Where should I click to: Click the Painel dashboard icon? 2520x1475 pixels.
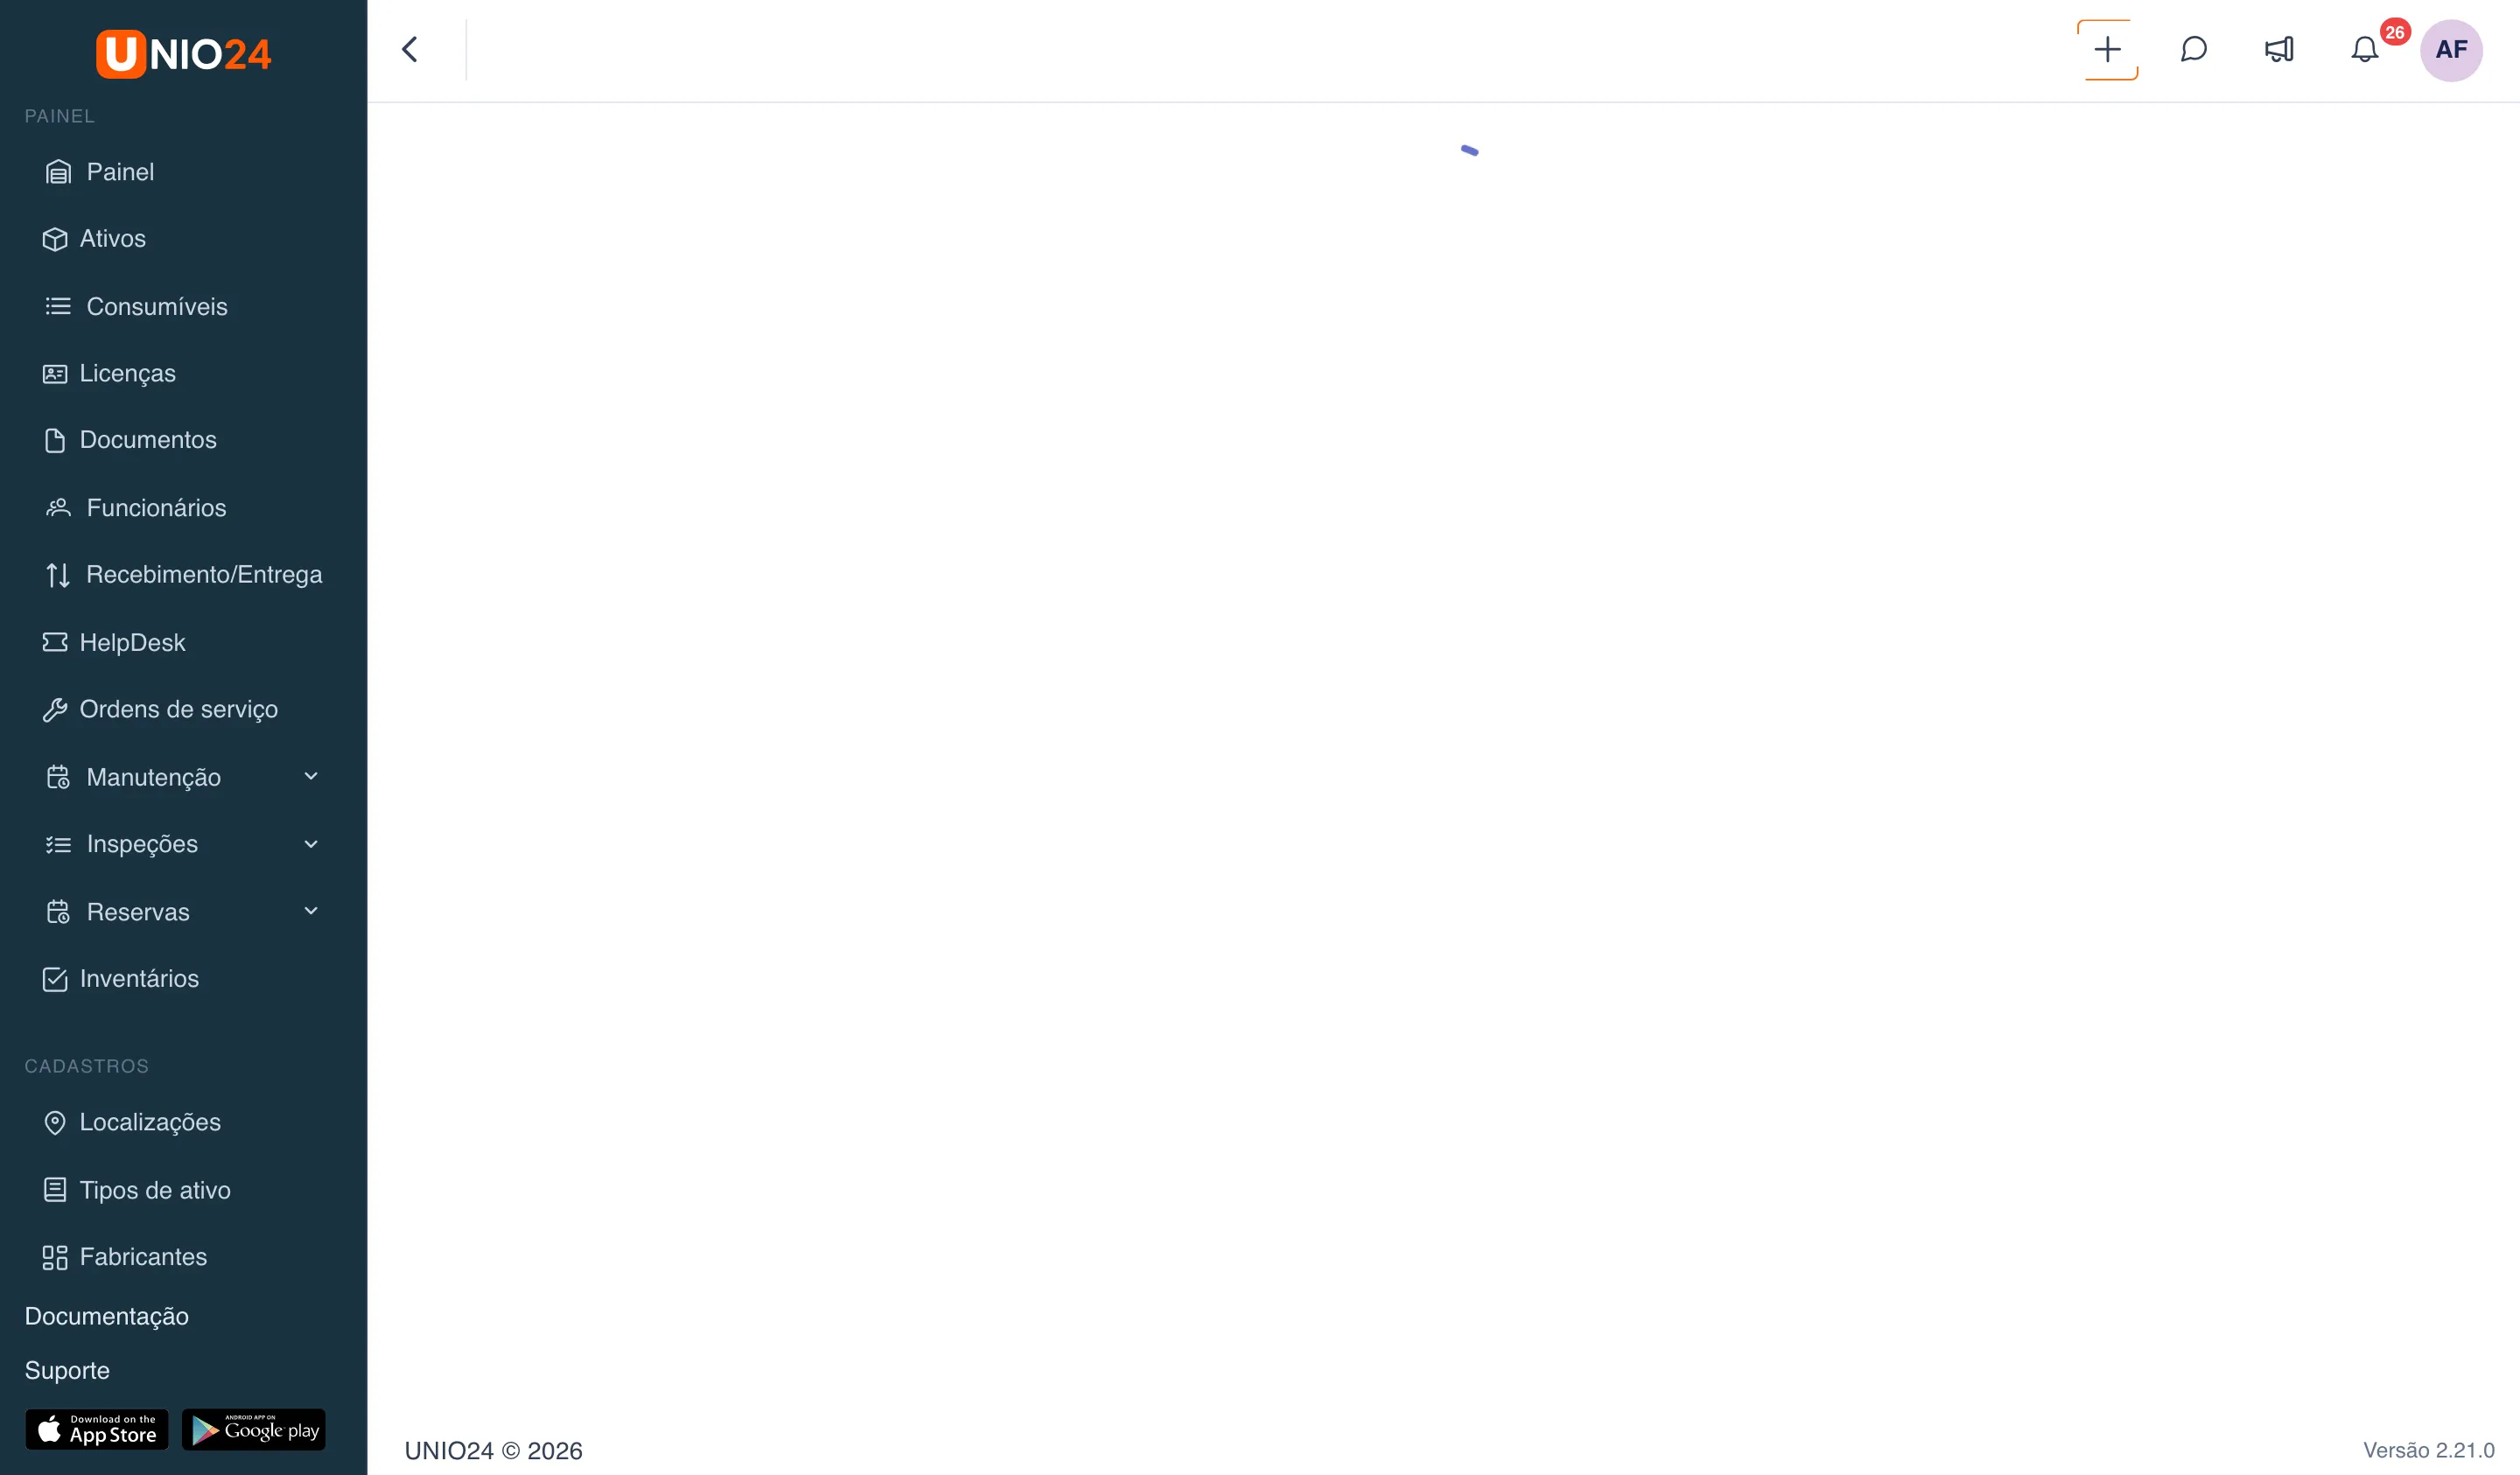(x=58, y=172)
